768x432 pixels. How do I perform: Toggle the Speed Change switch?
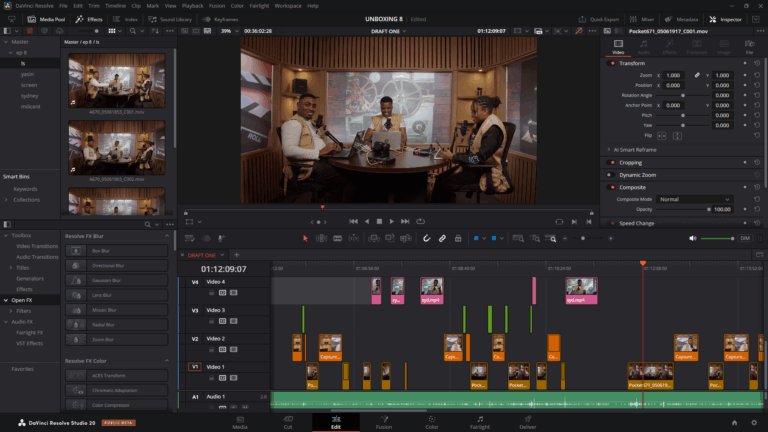611,223
